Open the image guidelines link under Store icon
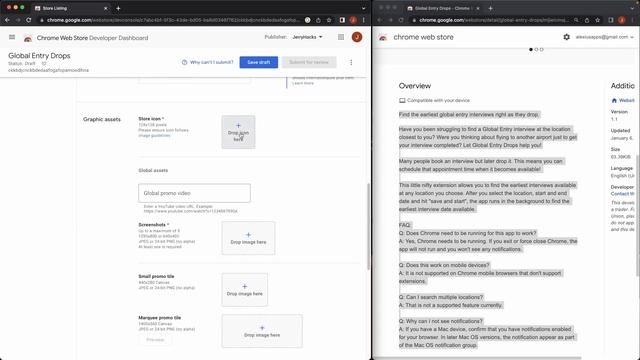Viewport: 640px width, 360px height. (x=154, y=136)
